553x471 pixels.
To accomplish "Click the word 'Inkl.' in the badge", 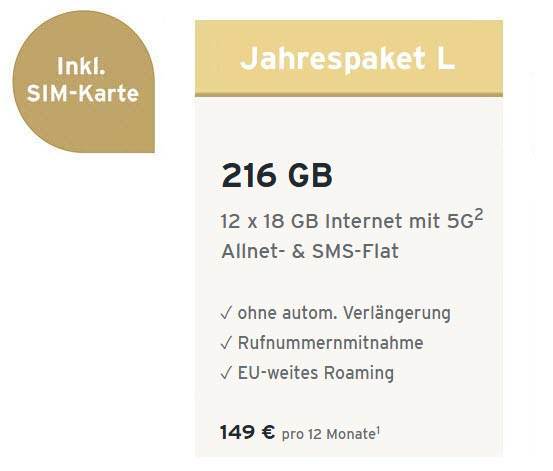I will [x=81, y=66].
